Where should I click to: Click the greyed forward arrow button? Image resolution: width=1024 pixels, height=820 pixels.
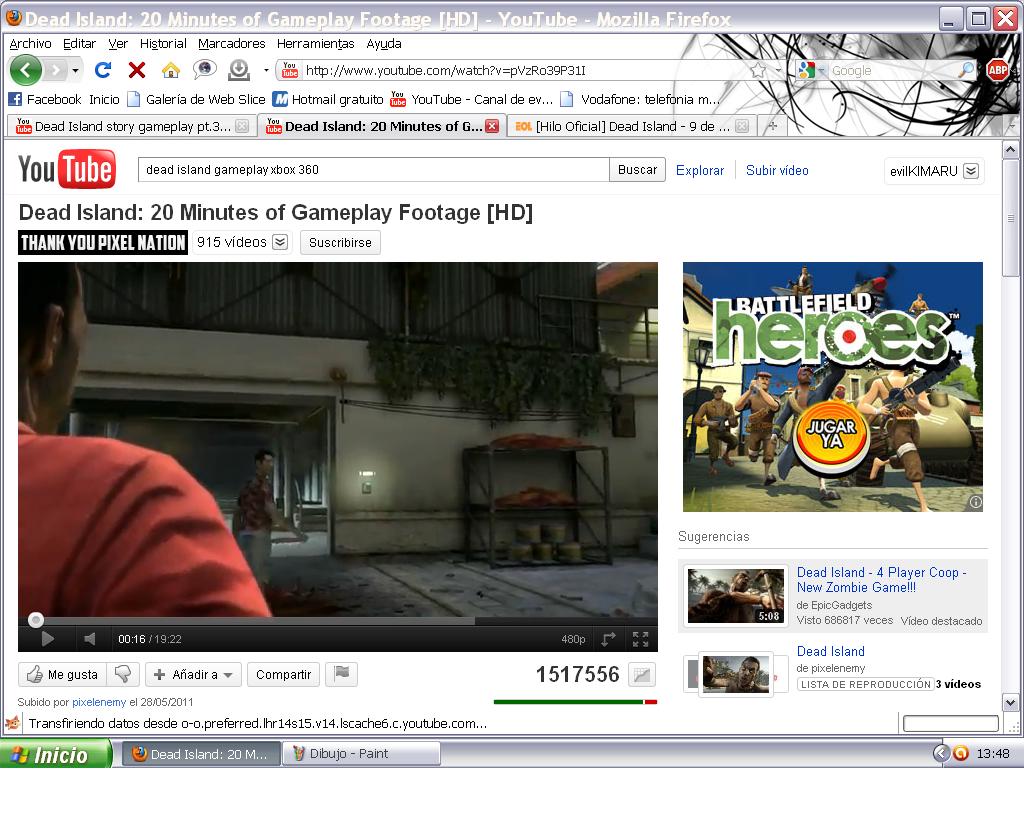56,70
